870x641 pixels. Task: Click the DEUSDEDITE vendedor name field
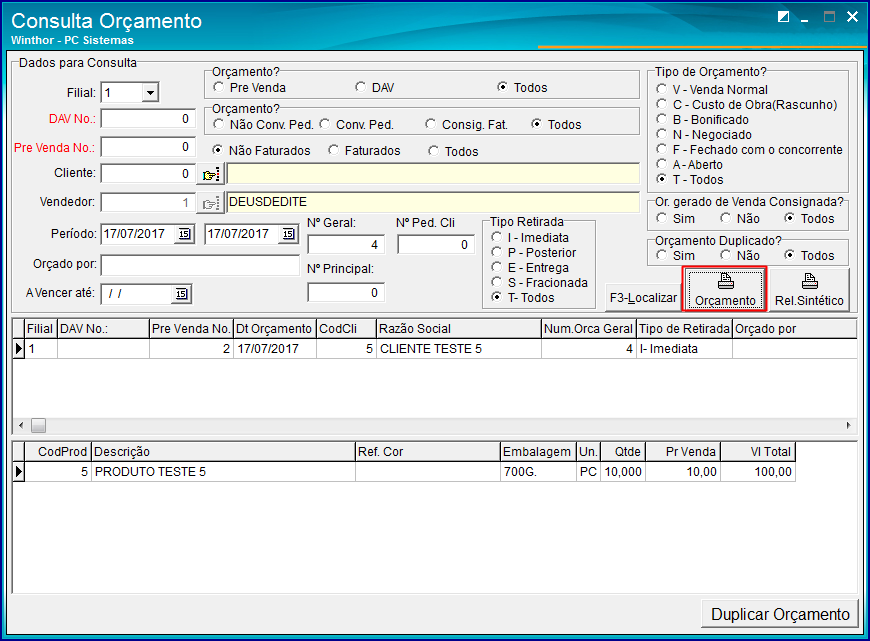point(433,202)
